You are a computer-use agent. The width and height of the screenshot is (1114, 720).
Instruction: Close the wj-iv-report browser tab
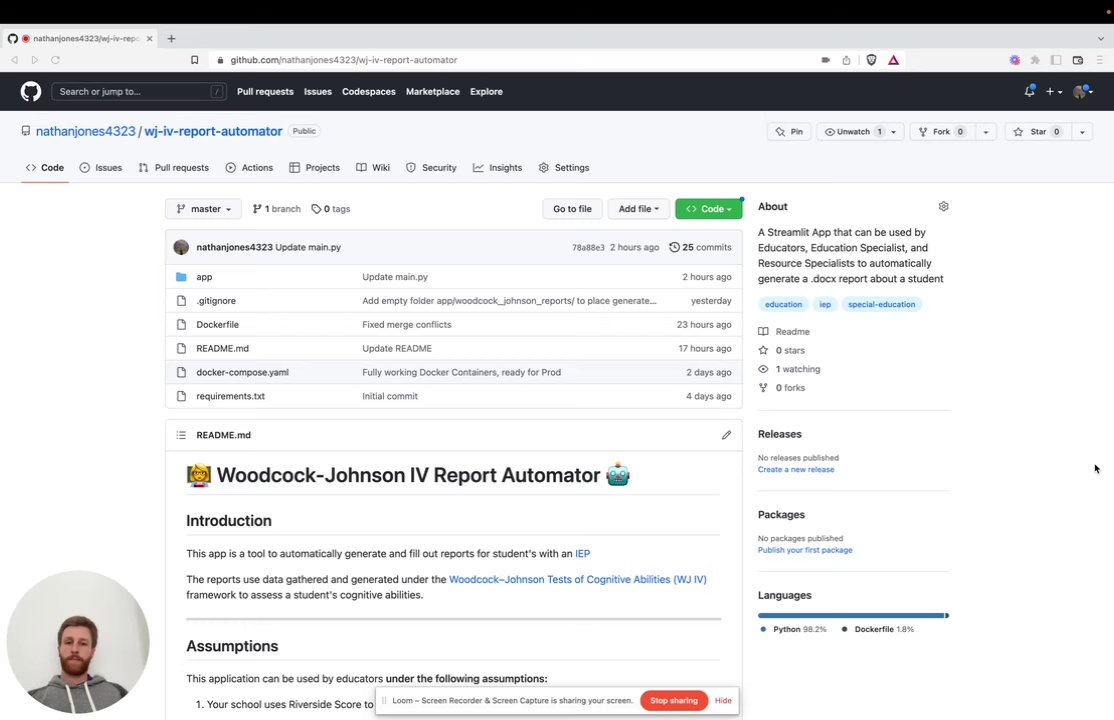tap(149, 38)
